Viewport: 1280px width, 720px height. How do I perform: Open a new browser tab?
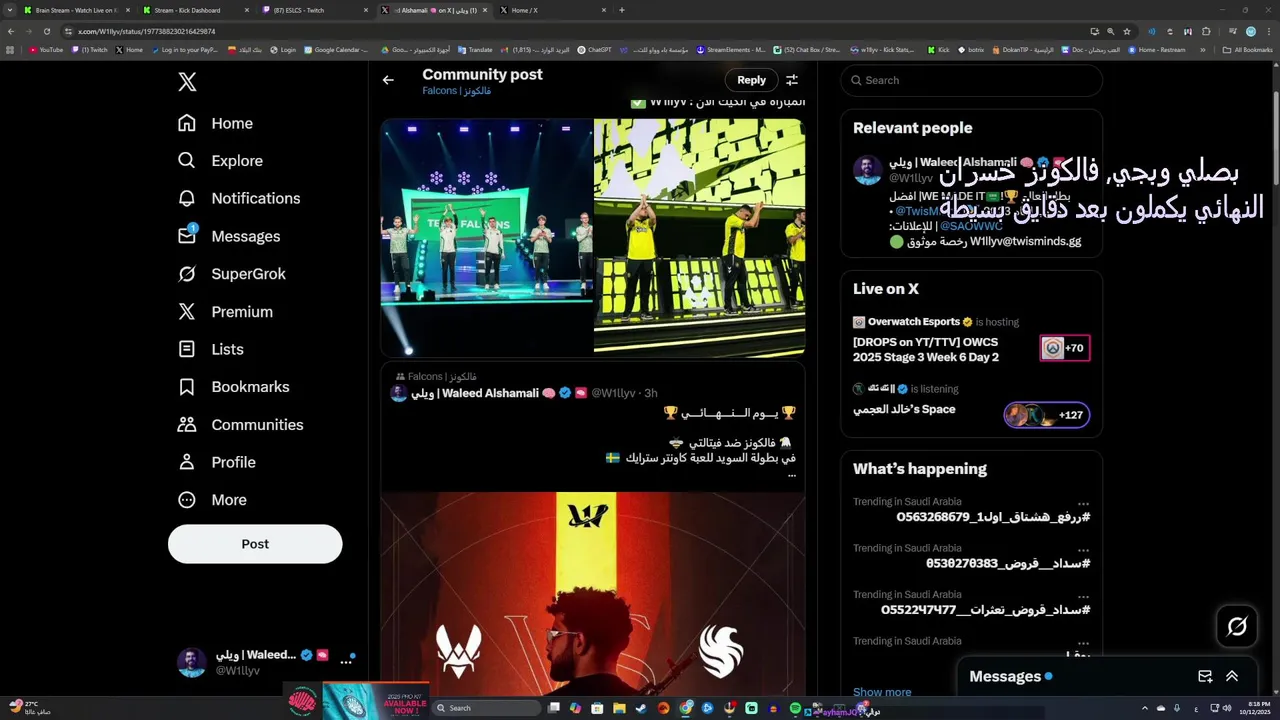[622, 10]
